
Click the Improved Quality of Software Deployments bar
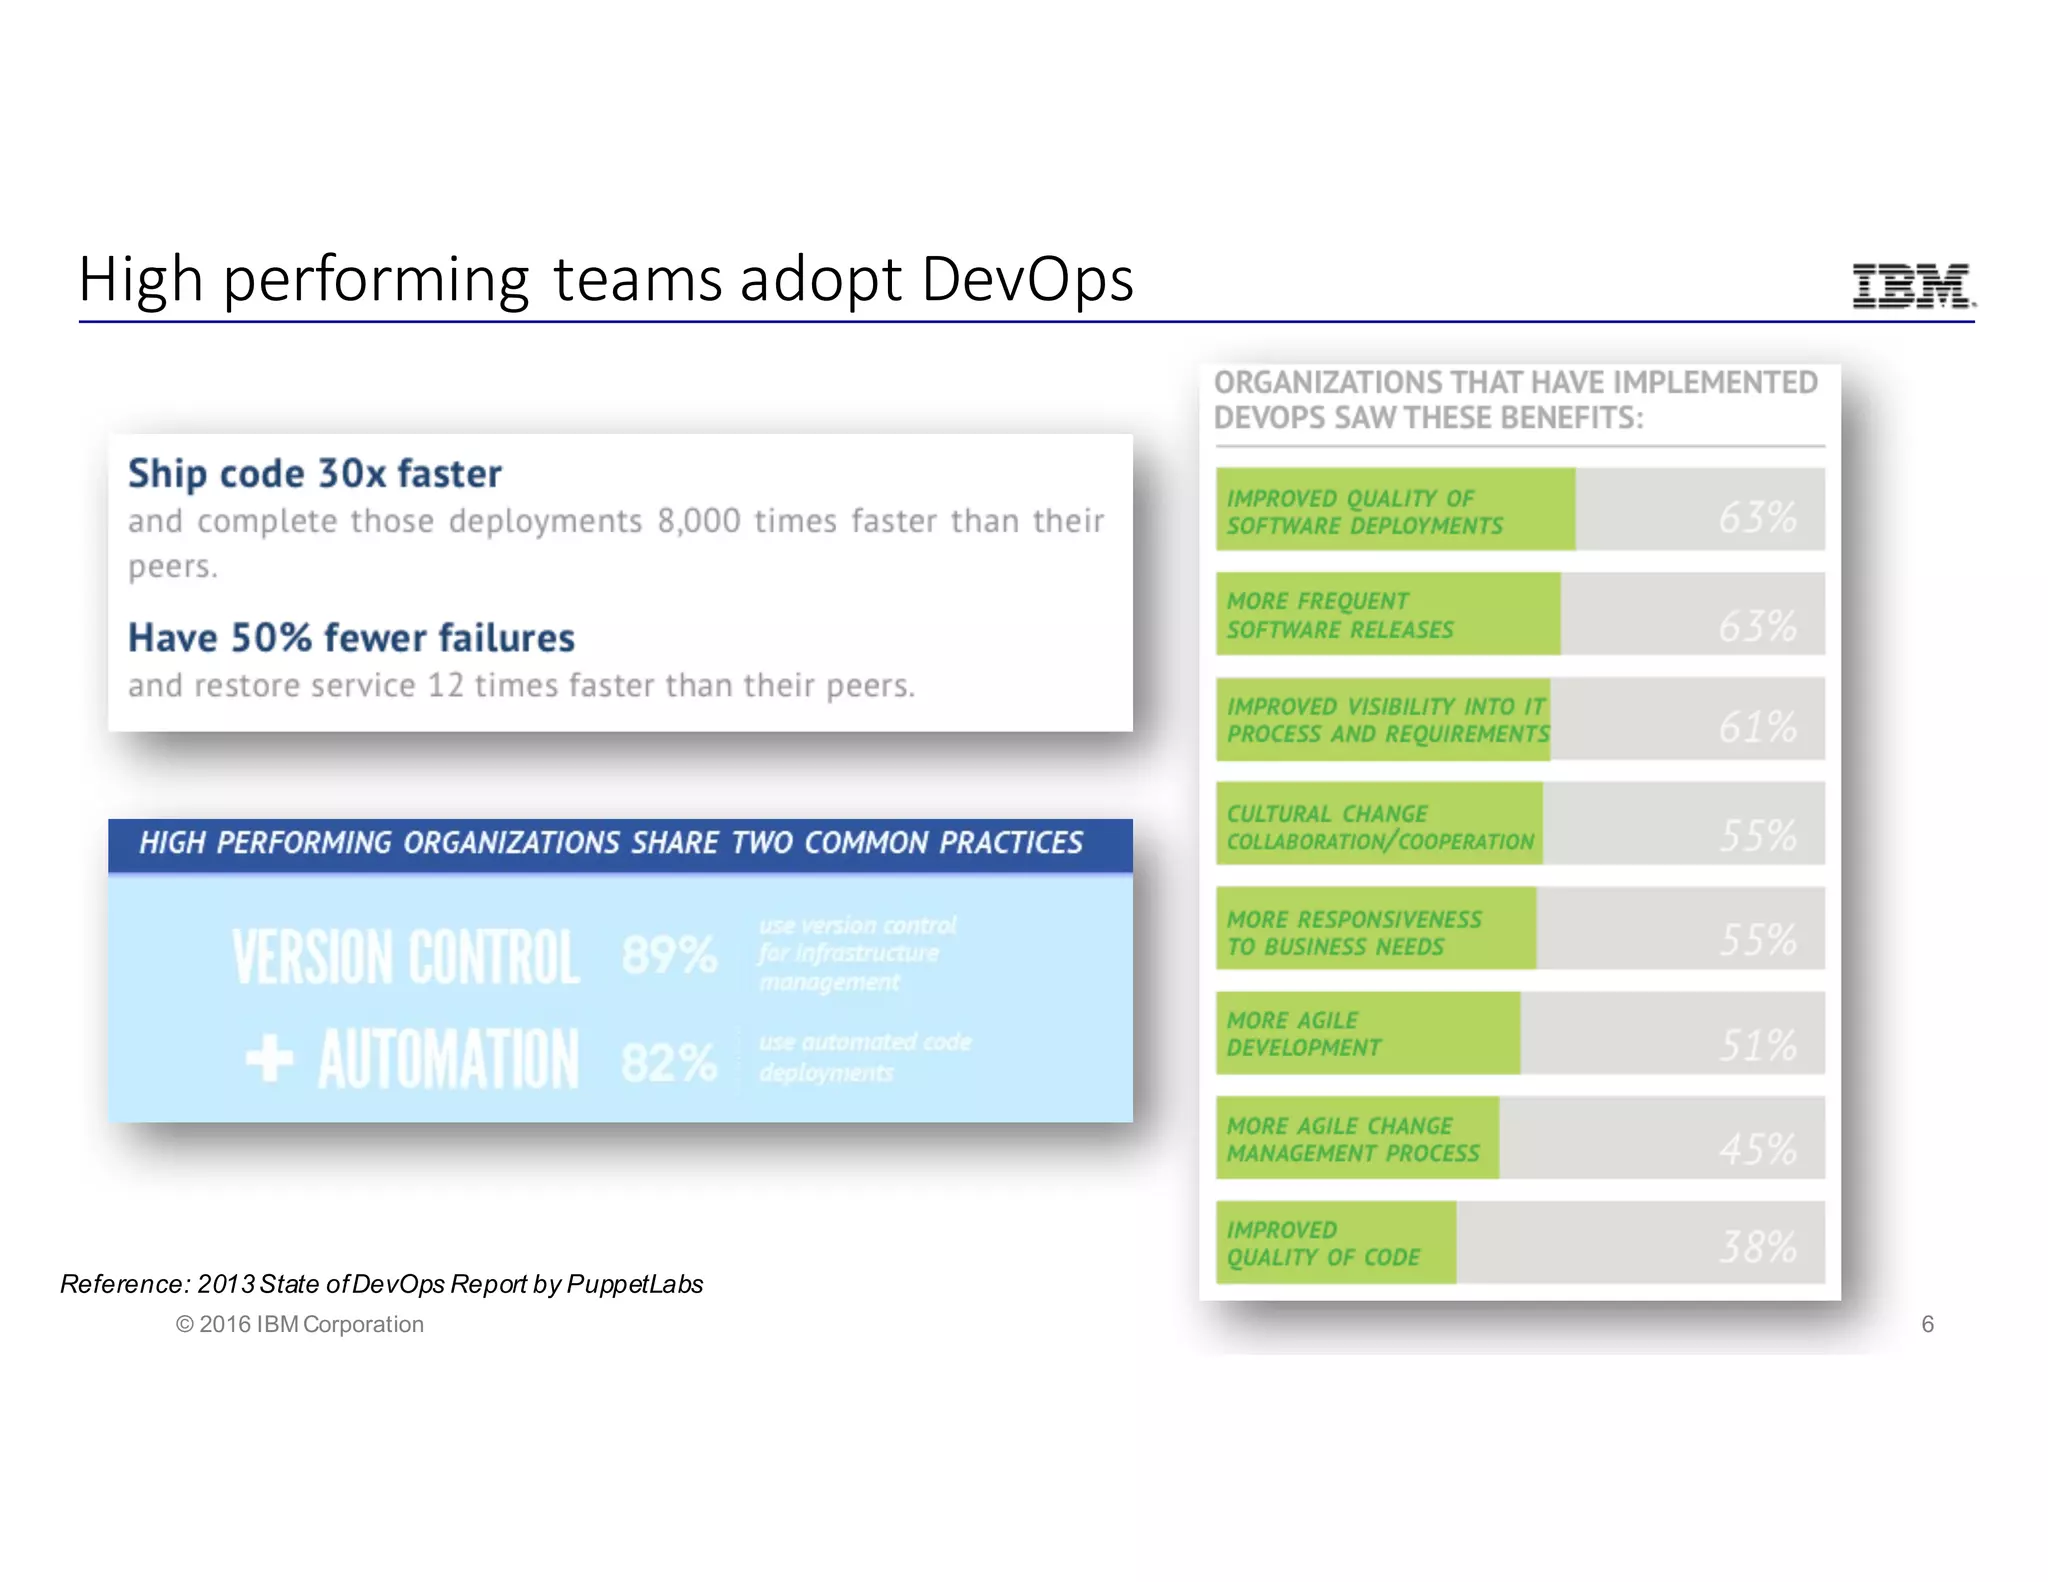[1395, 510]
